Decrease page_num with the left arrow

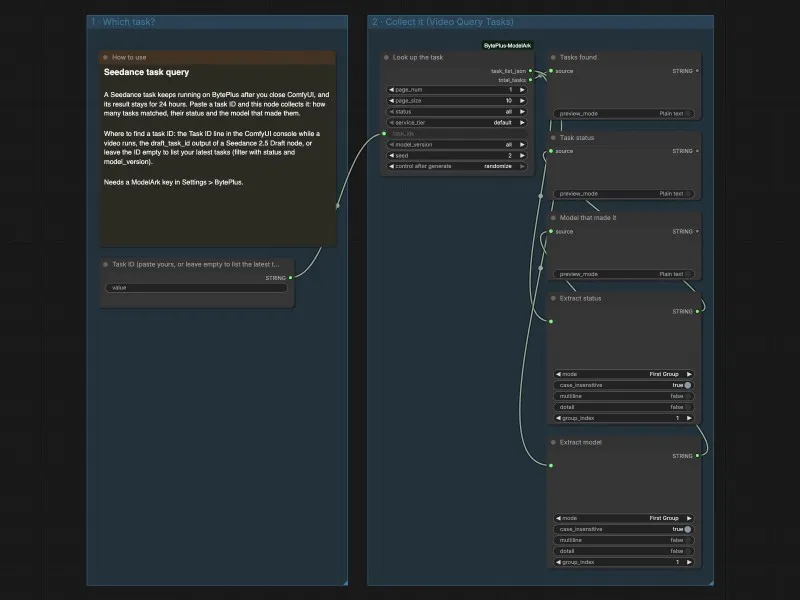pyautogui.click(x=391, y=90)
